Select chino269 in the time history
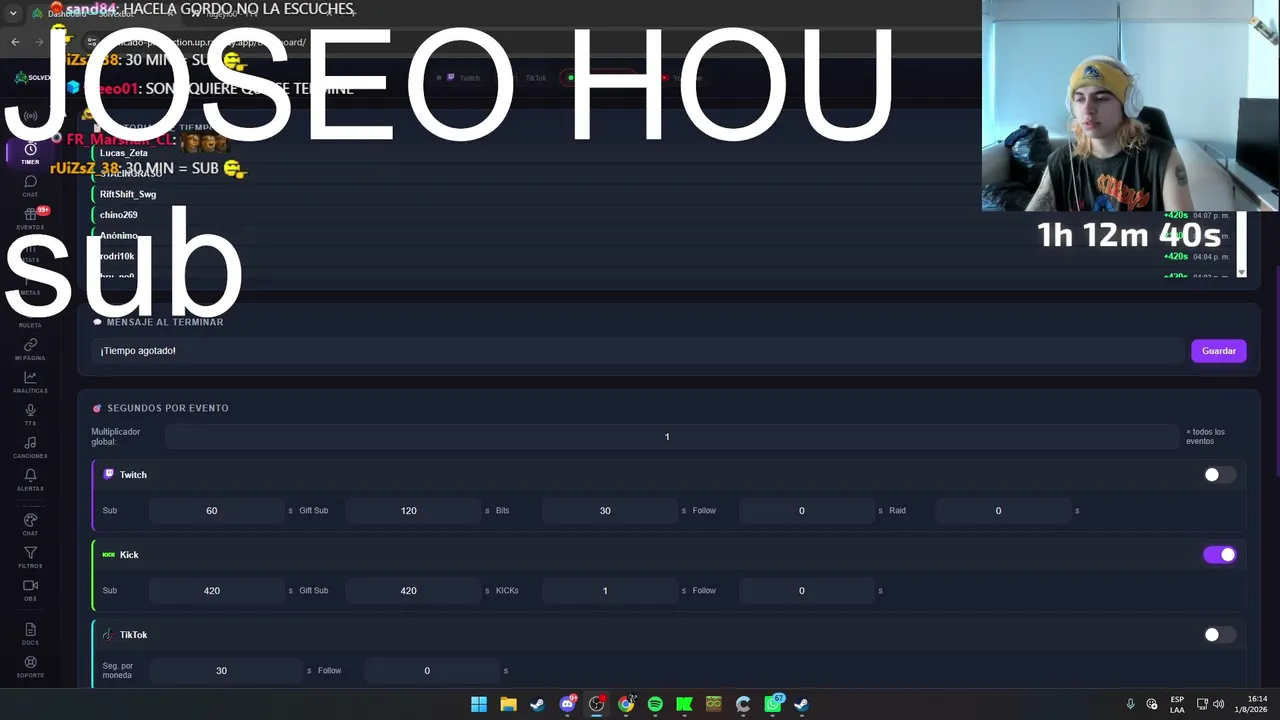This screenshot has width=1280, height=720. [119, 215]
